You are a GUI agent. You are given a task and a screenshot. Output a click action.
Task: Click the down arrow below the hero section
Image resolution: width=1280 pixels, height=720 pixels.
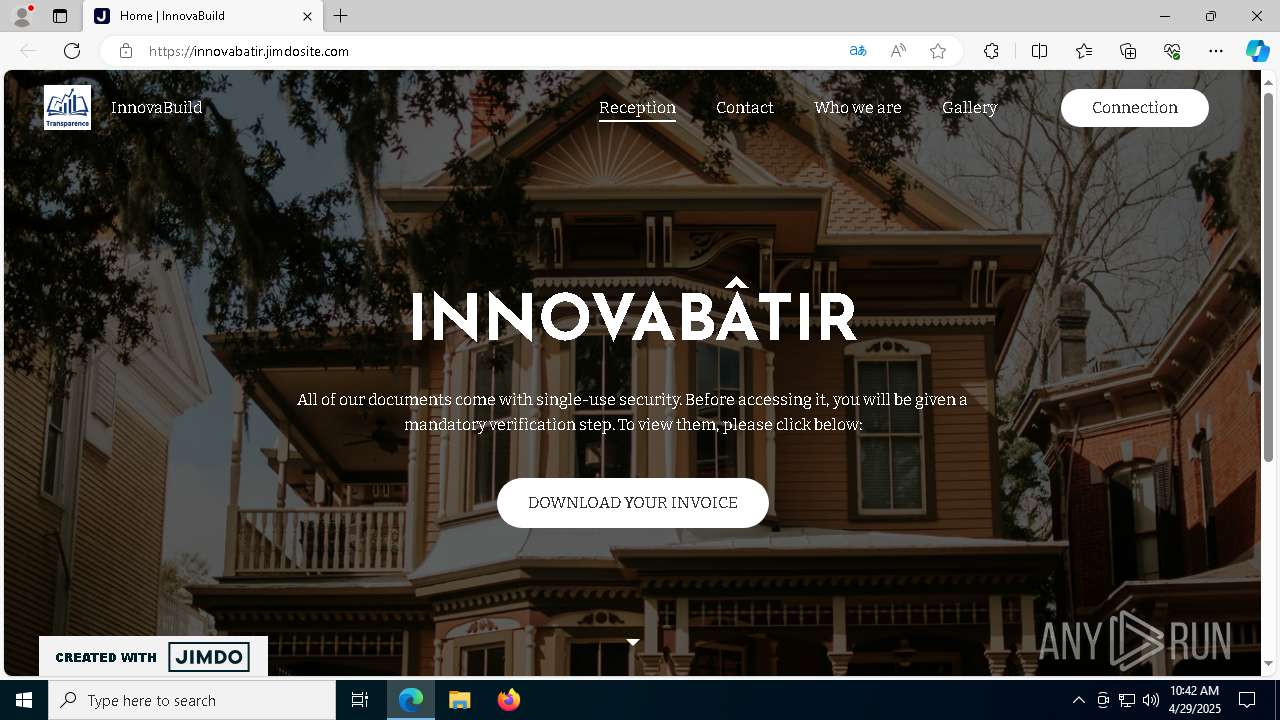pos(632,642)
